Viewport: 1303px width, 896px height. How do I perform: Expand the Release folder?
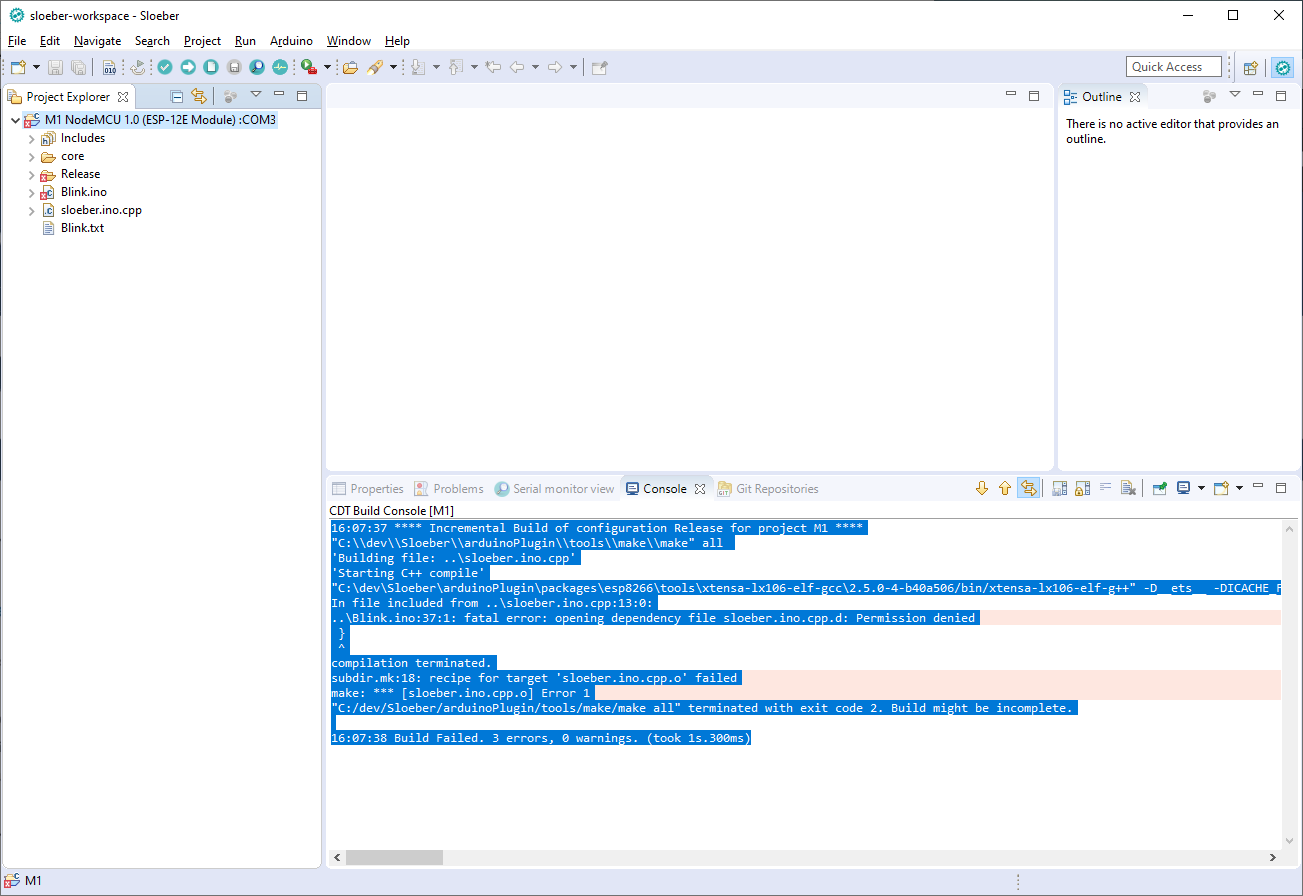[x=31, y=175]
